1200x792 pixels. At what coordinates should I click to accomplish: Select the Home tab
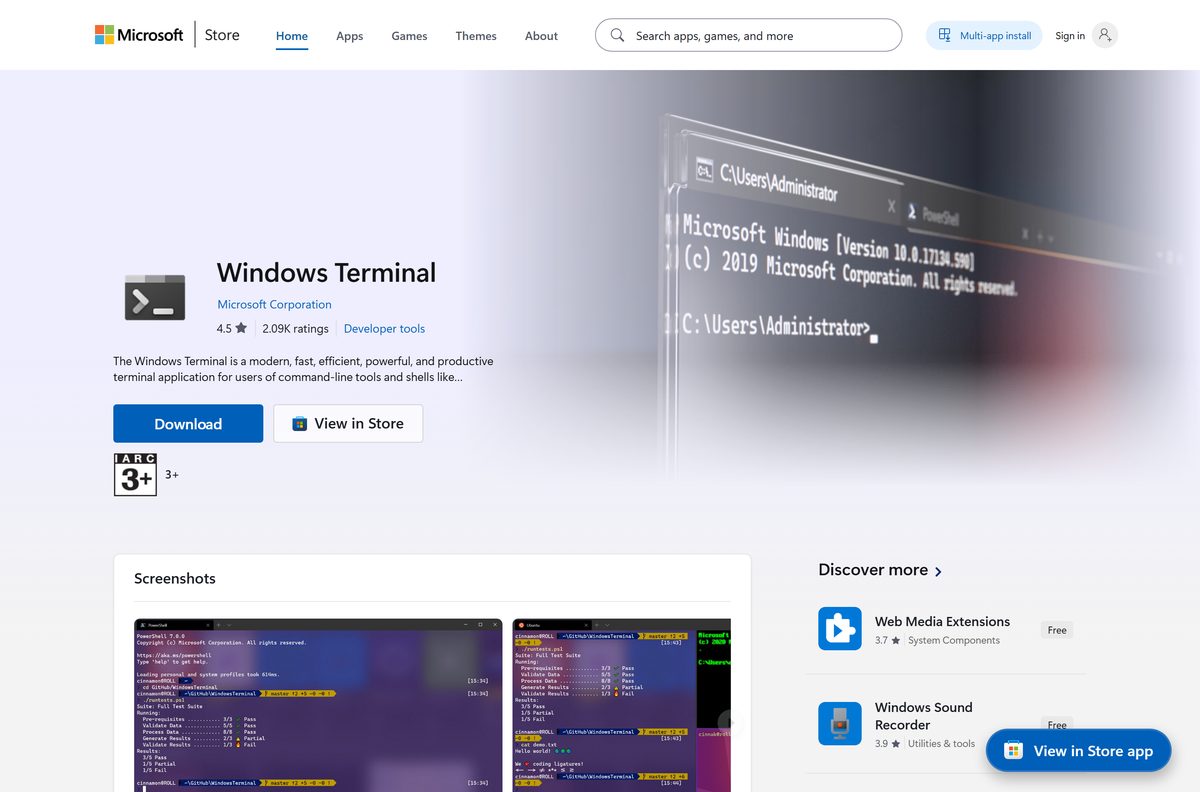pos(292,36)
